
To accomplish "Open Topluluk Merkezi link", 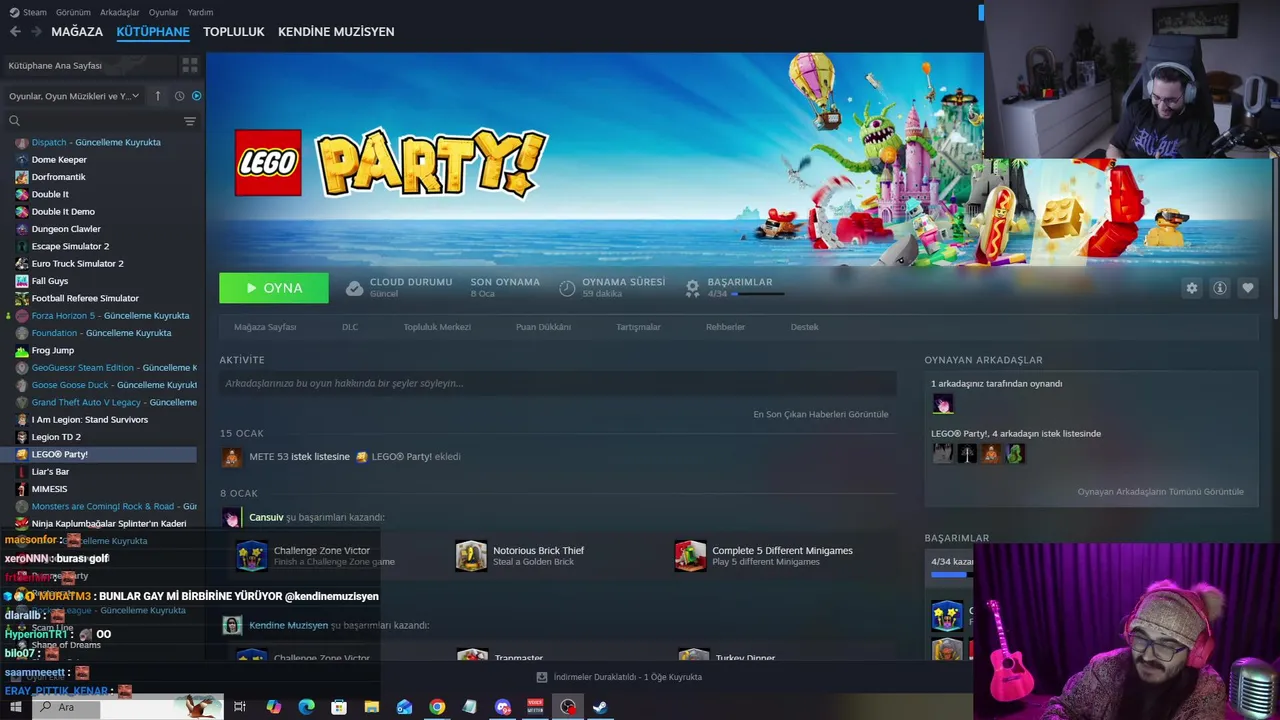I will (x=437, y=327).
